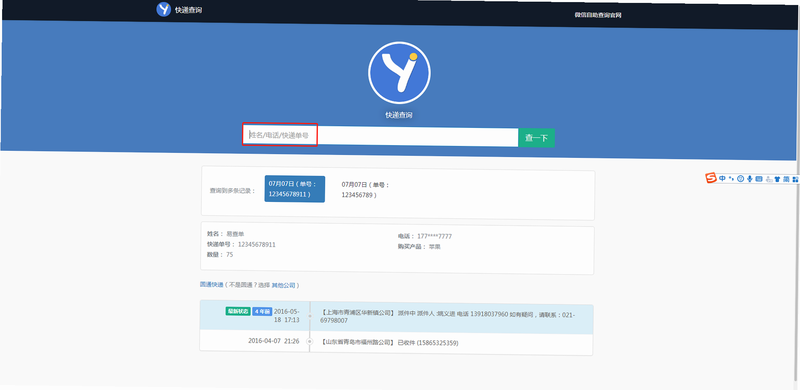Click the Sogou microphone voice input icon
The image size is (800, 390).
pos(749,179)
